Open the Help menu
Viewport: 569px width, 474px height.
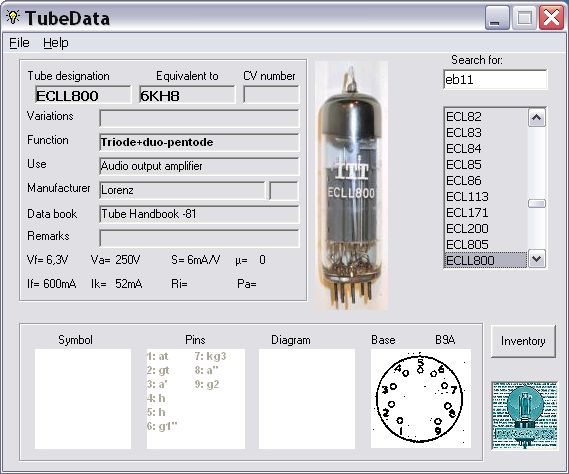56,43
